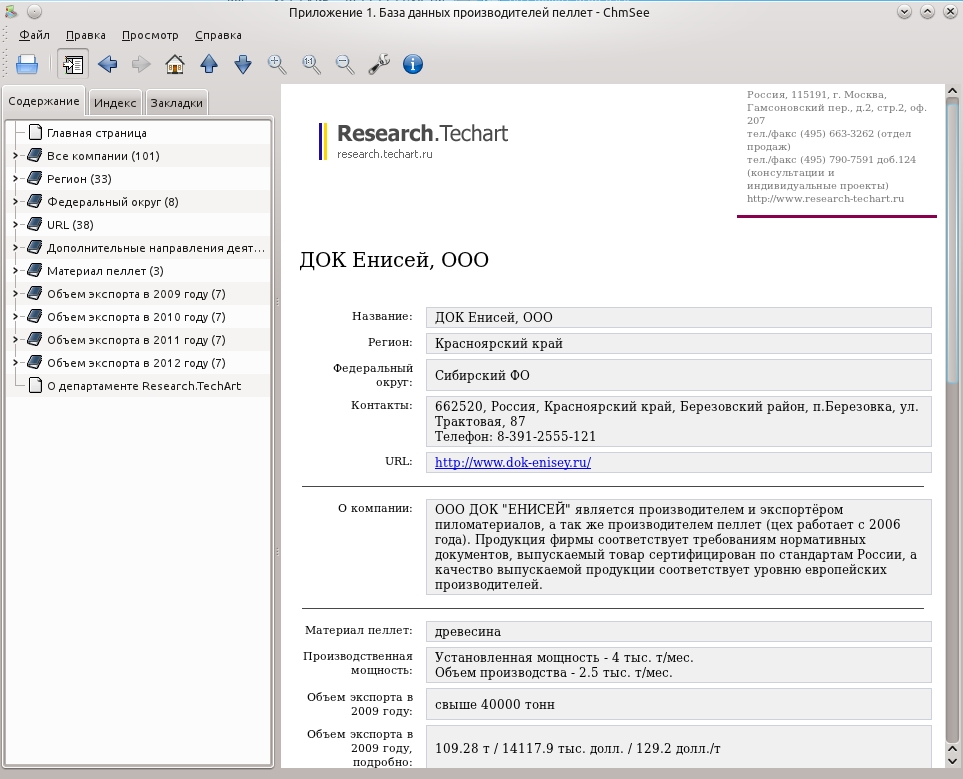Click the Research.Techart logo
The image size is (963, 779).
[x=413, y=141]
